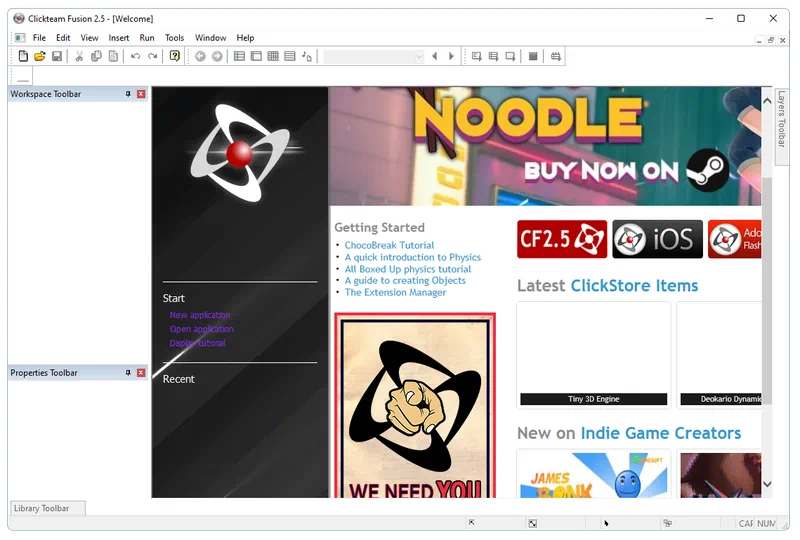Click the Clickteam logo in sidebar

(x=241, y=153)
